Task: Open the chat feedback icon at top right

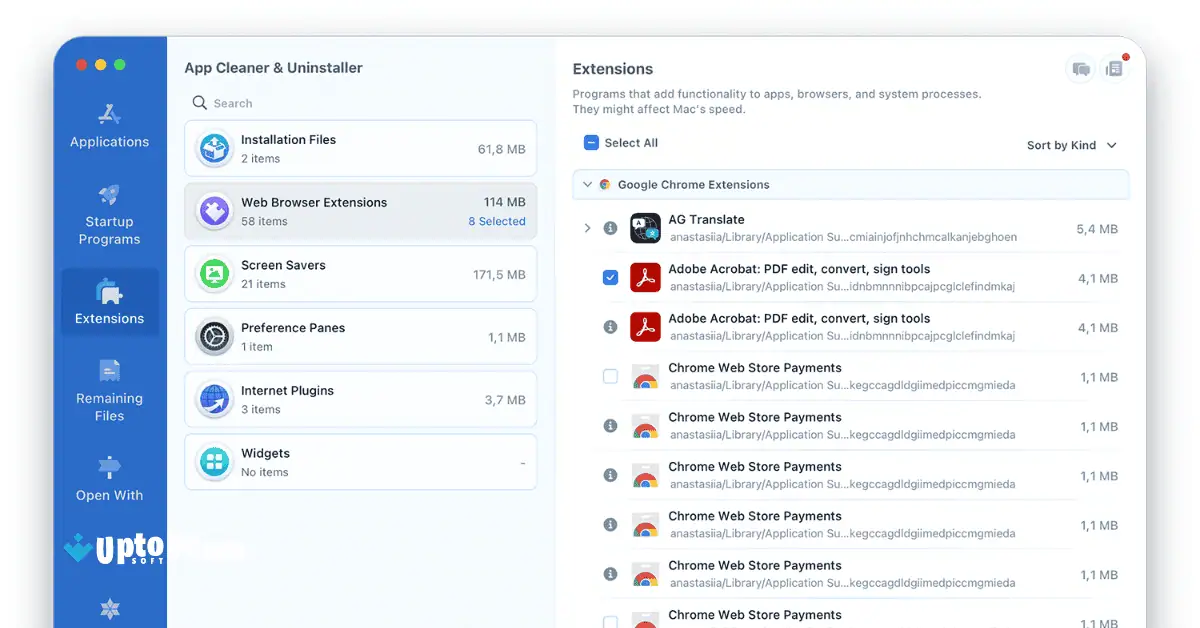Action: (1081, 68)
